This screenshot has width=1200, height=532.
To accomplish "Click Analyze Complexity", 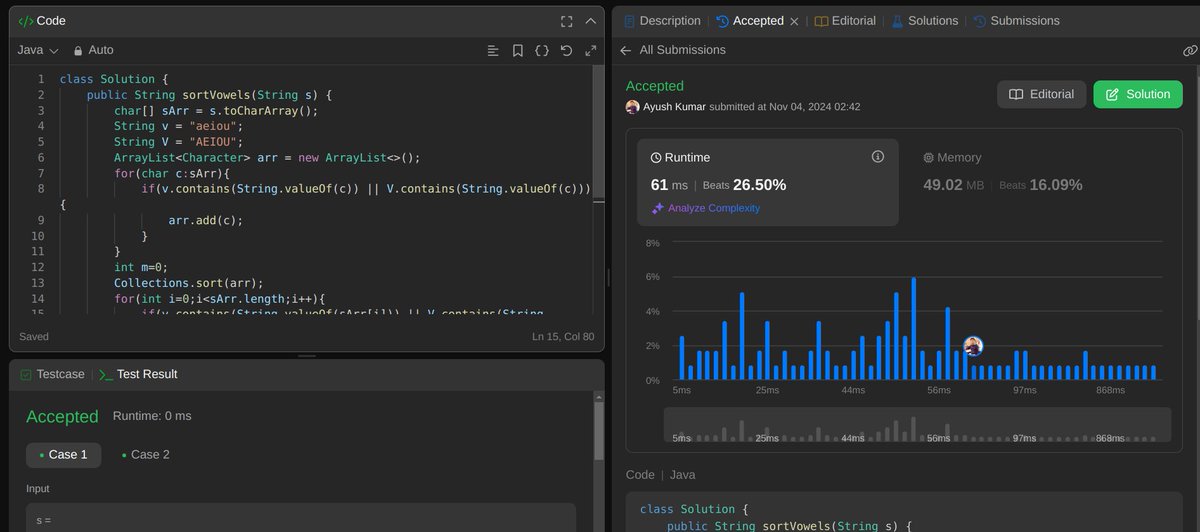I will [x=705, y=208].
